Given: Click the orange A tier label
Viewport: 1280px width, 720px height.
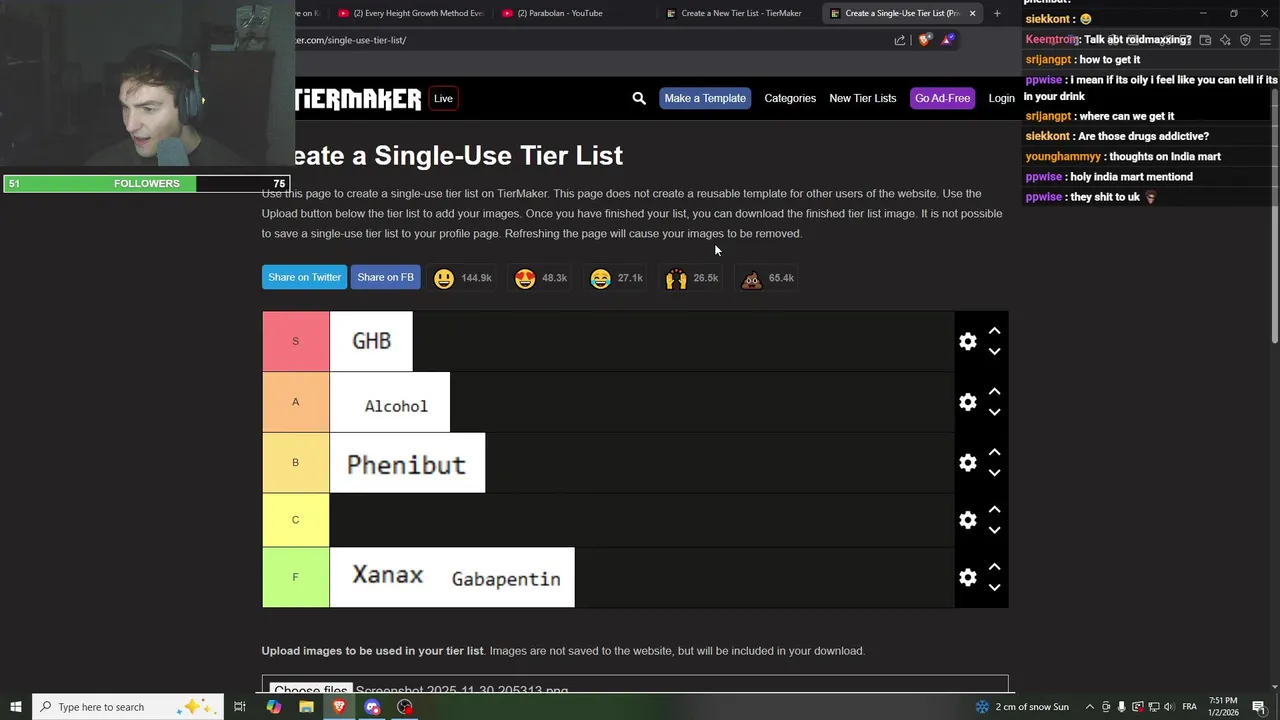Looking at the screenshot, I should point(295,402).
